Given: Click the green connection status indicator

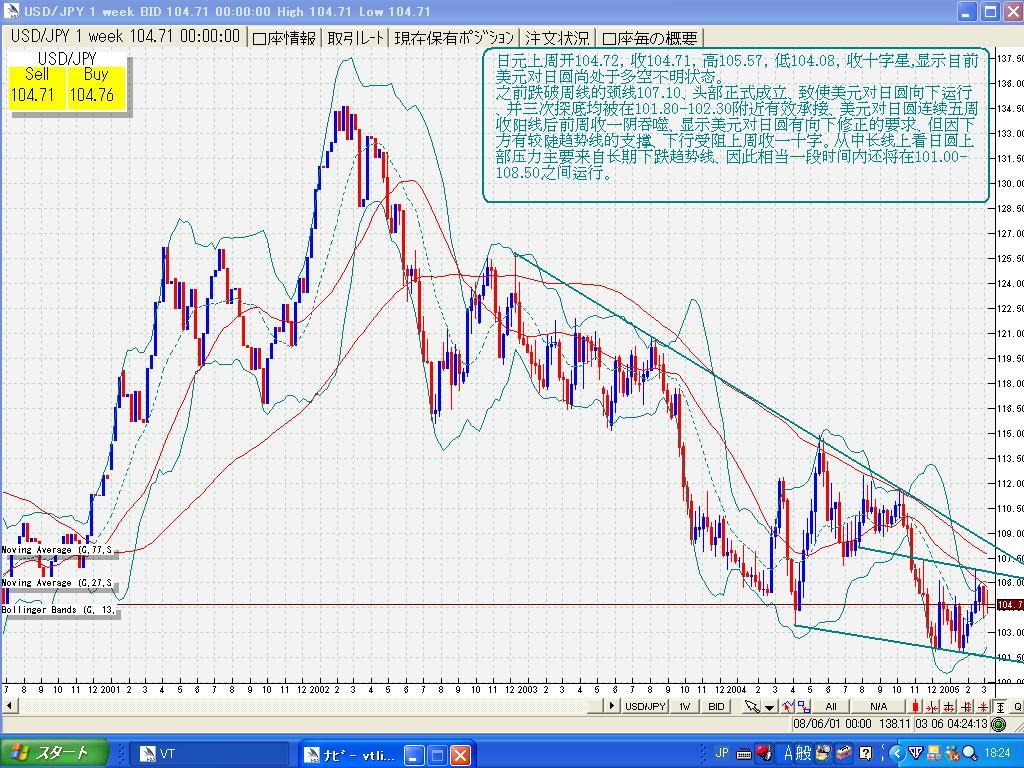Looking at the screenshot, I should pyautogui.click(x=999, y=724).
